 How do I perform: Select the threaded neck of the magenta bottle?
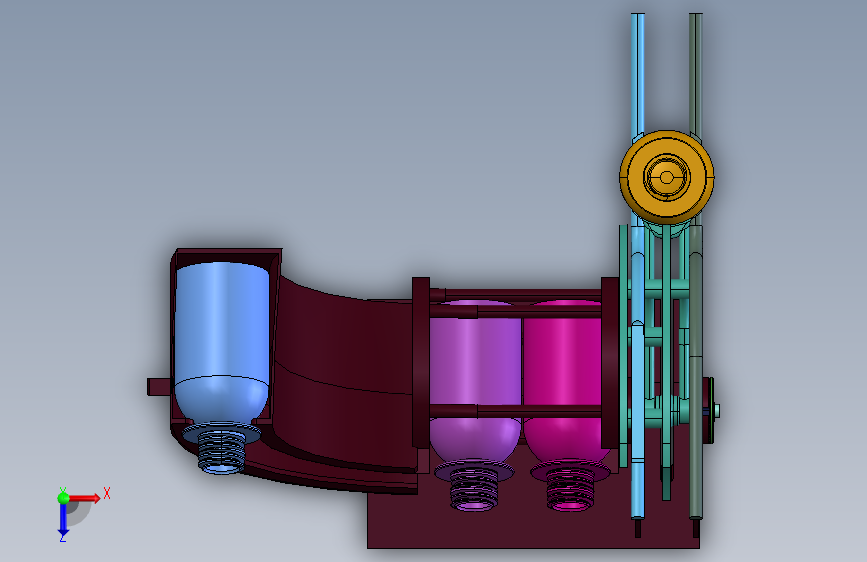(x=570, y=489)
